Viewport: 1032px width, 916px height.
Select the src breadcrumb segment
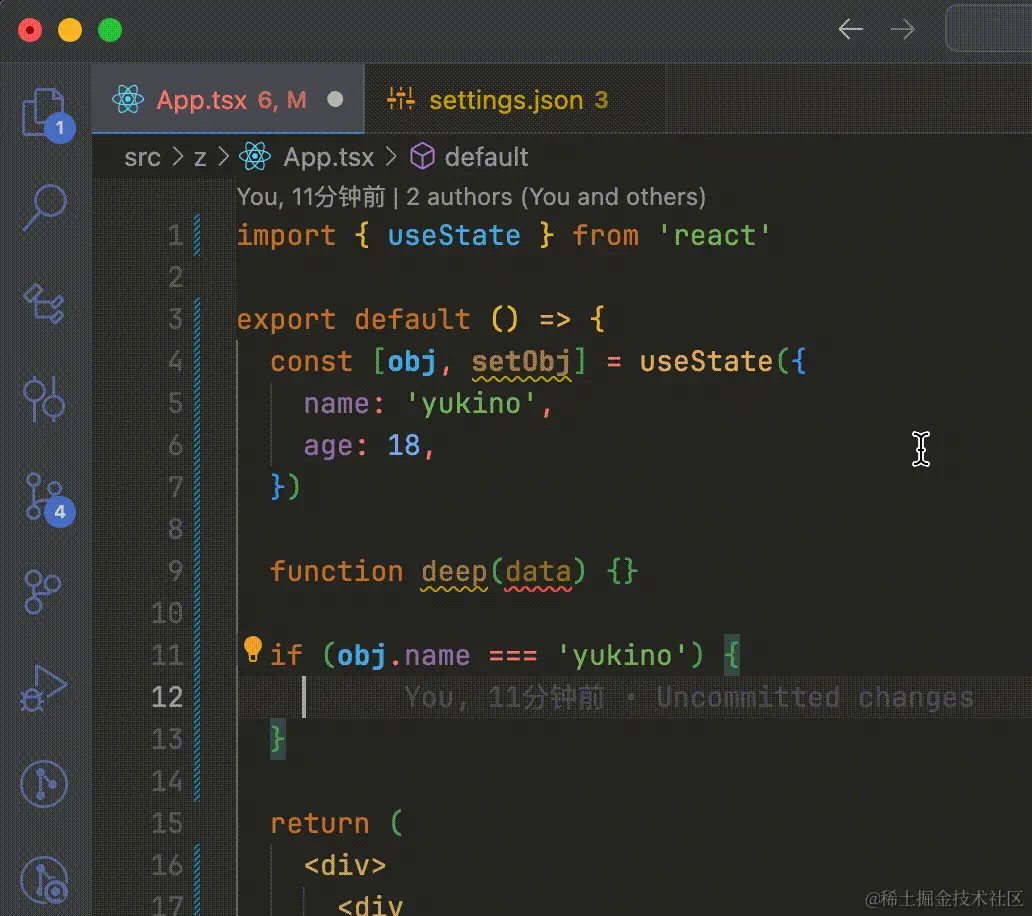(142, 157)
